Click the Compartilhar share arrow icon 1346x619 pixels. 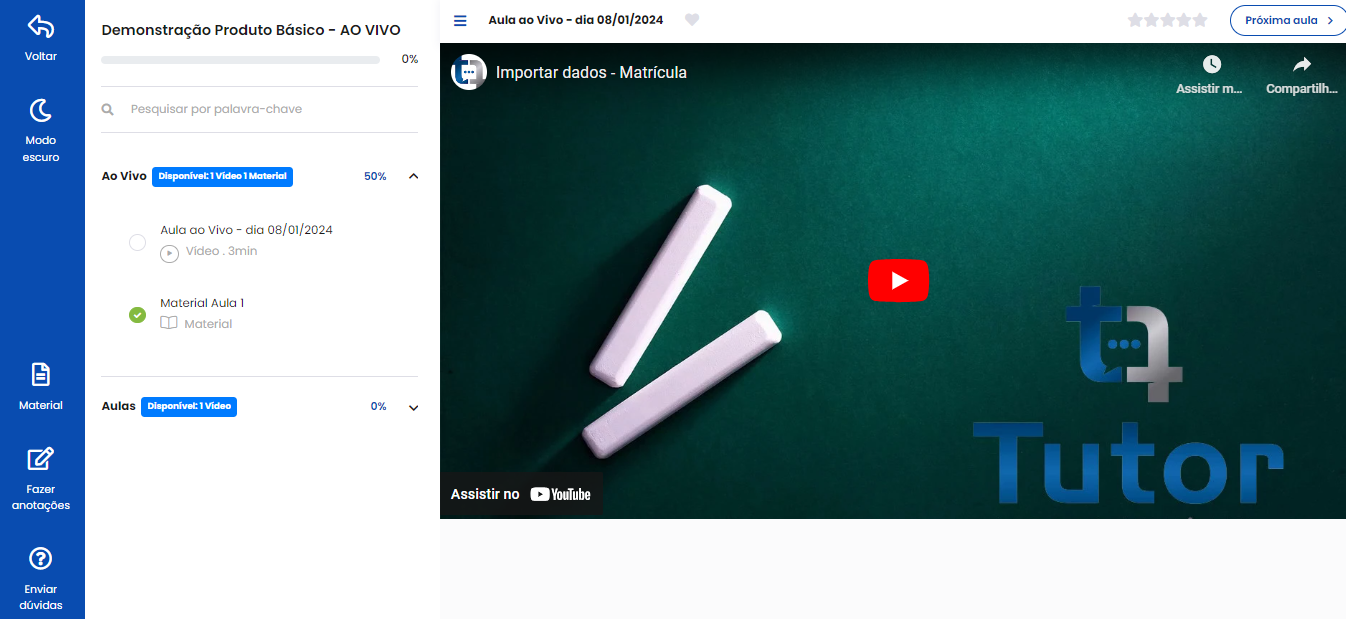[1301, 64]
